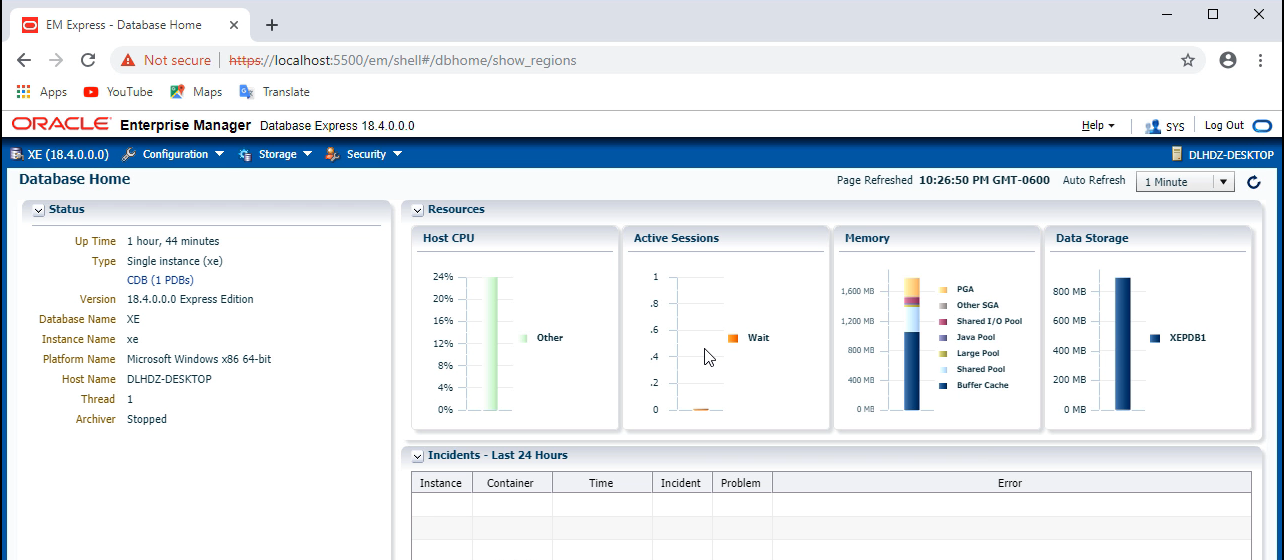Open the Storage menu
The height and width of the screenshot is (560, 1284).
point(276,155)
